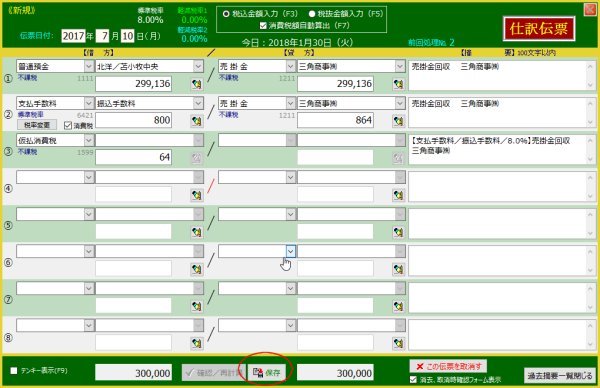The image size is (600, 388).
Task: Click row 6 credit amount calculator icon
Action: point(398,269)
